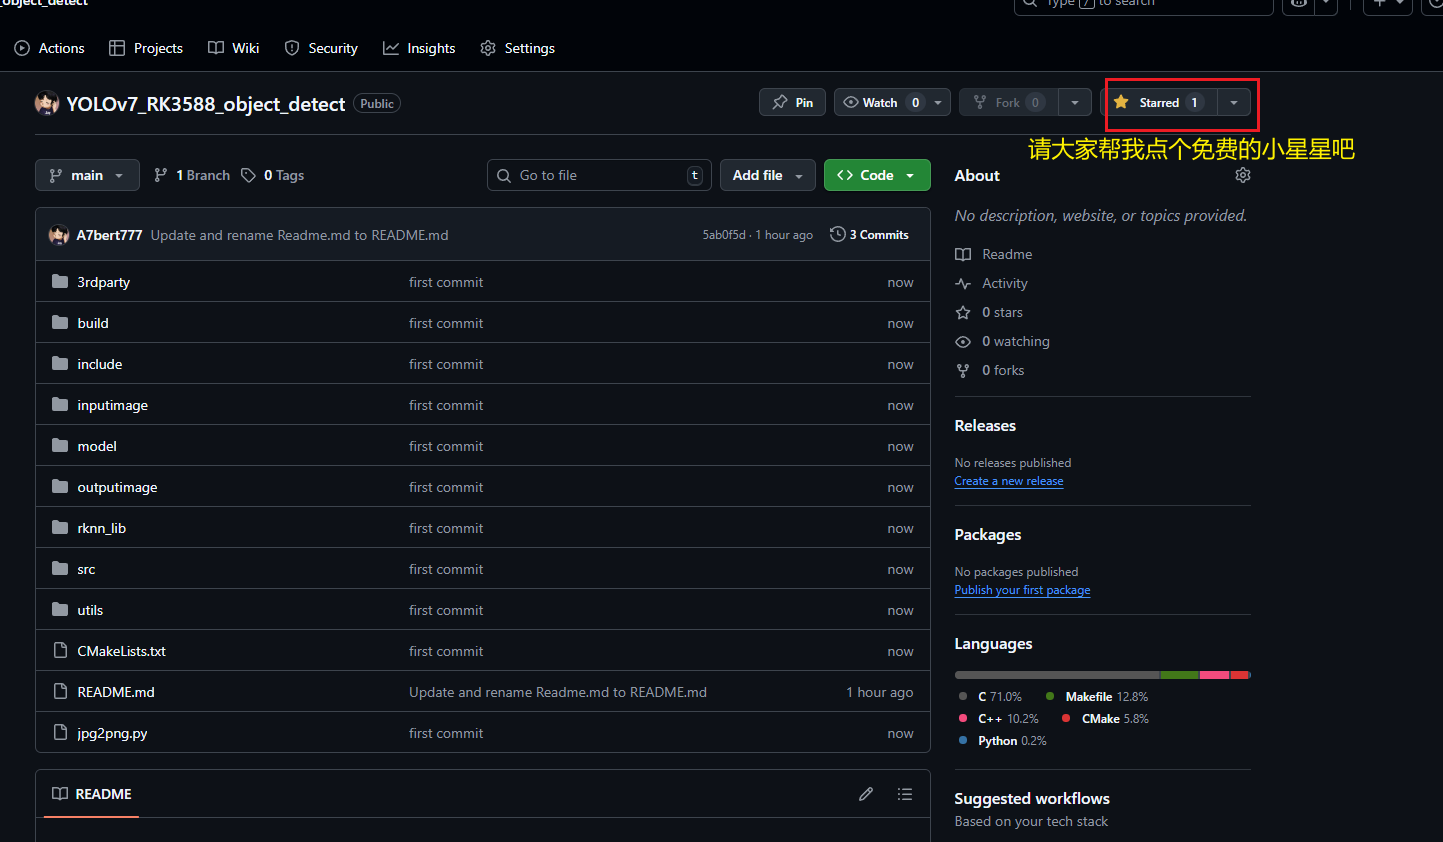Screen dimensions: 1443x842
Task: Expand the Fork options dropdown arrow
Action: coord(1074,103)
